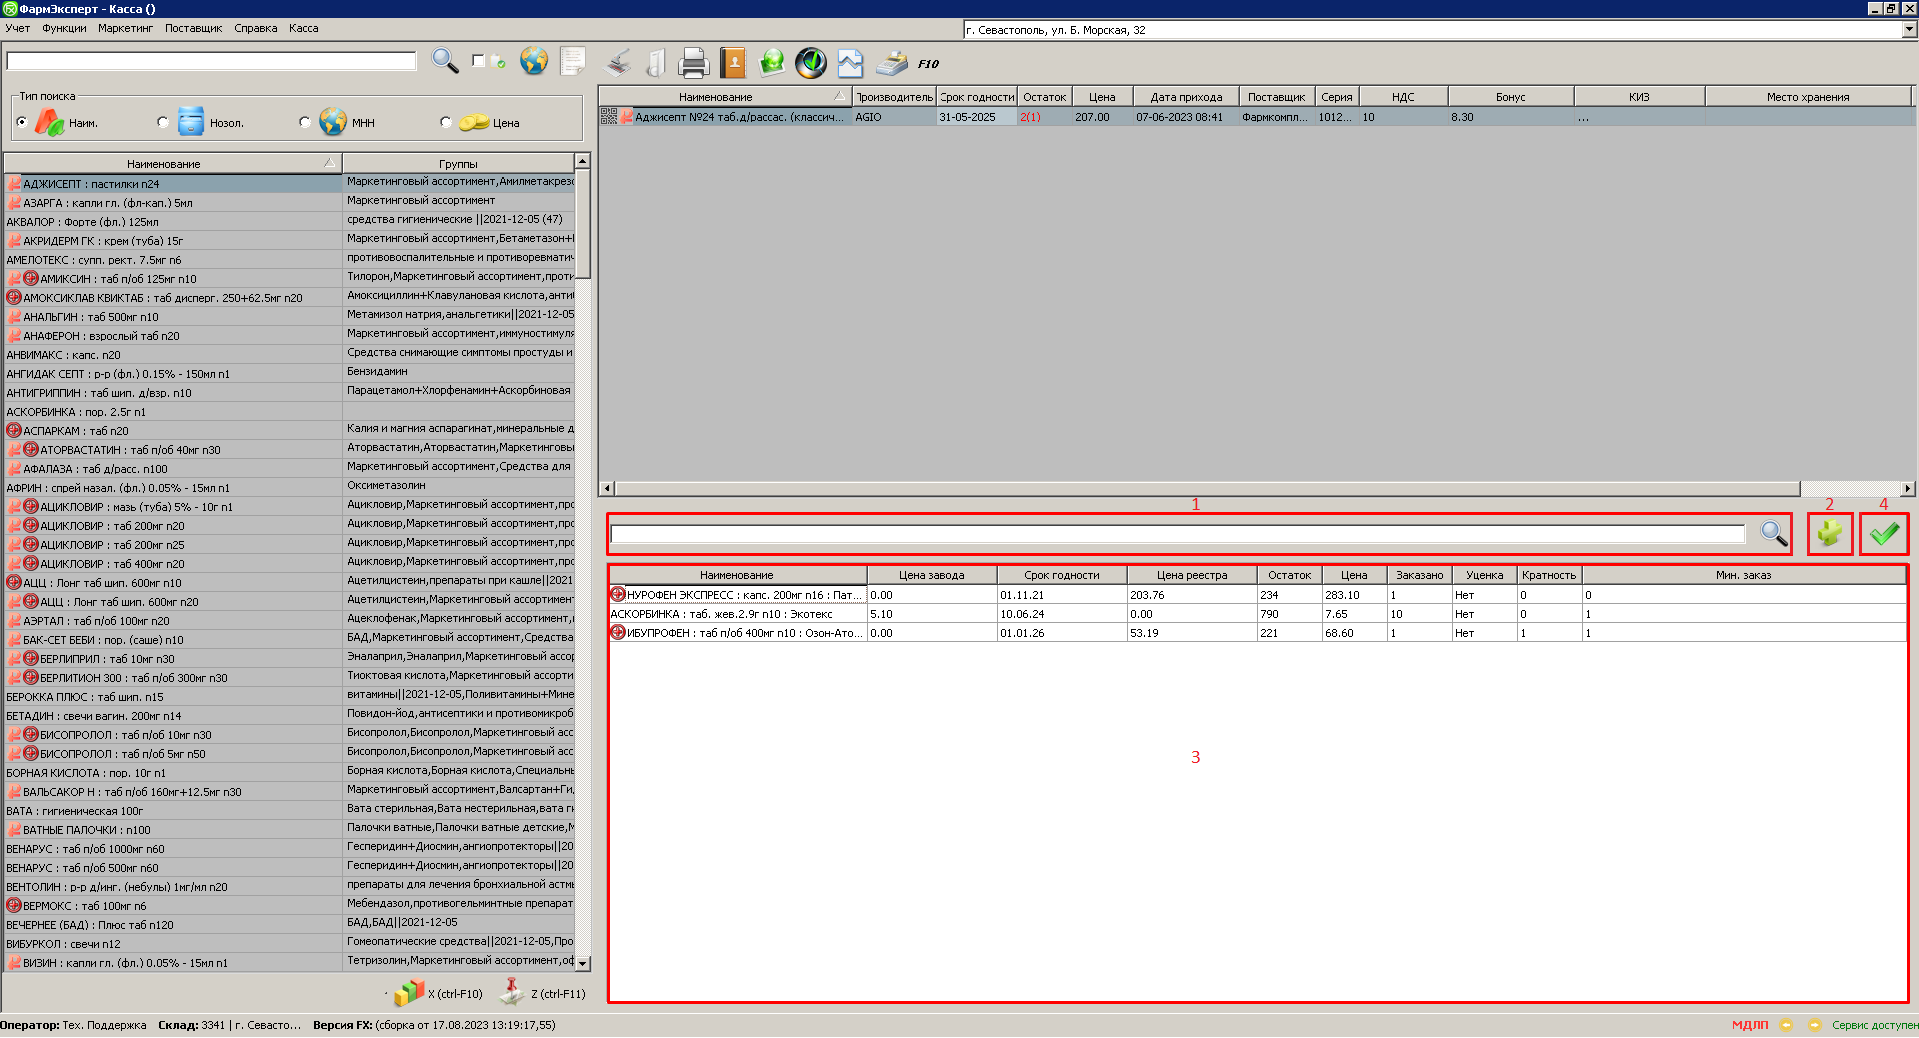Click the X (ctrl-F10) report button
This screenshot has height=1038, width=1919.
(438, 993)
